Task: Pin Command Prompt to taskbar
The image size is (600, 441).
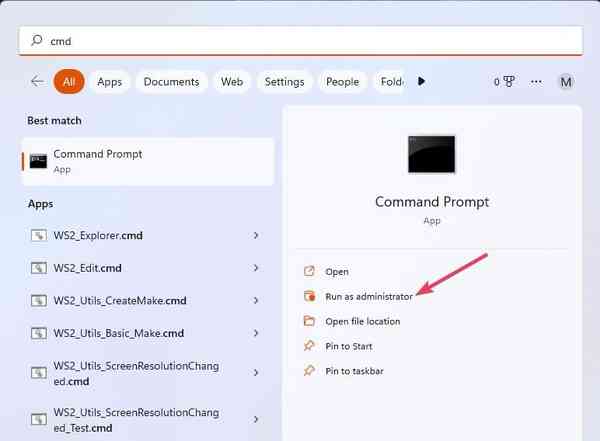Action: (354, 371)
